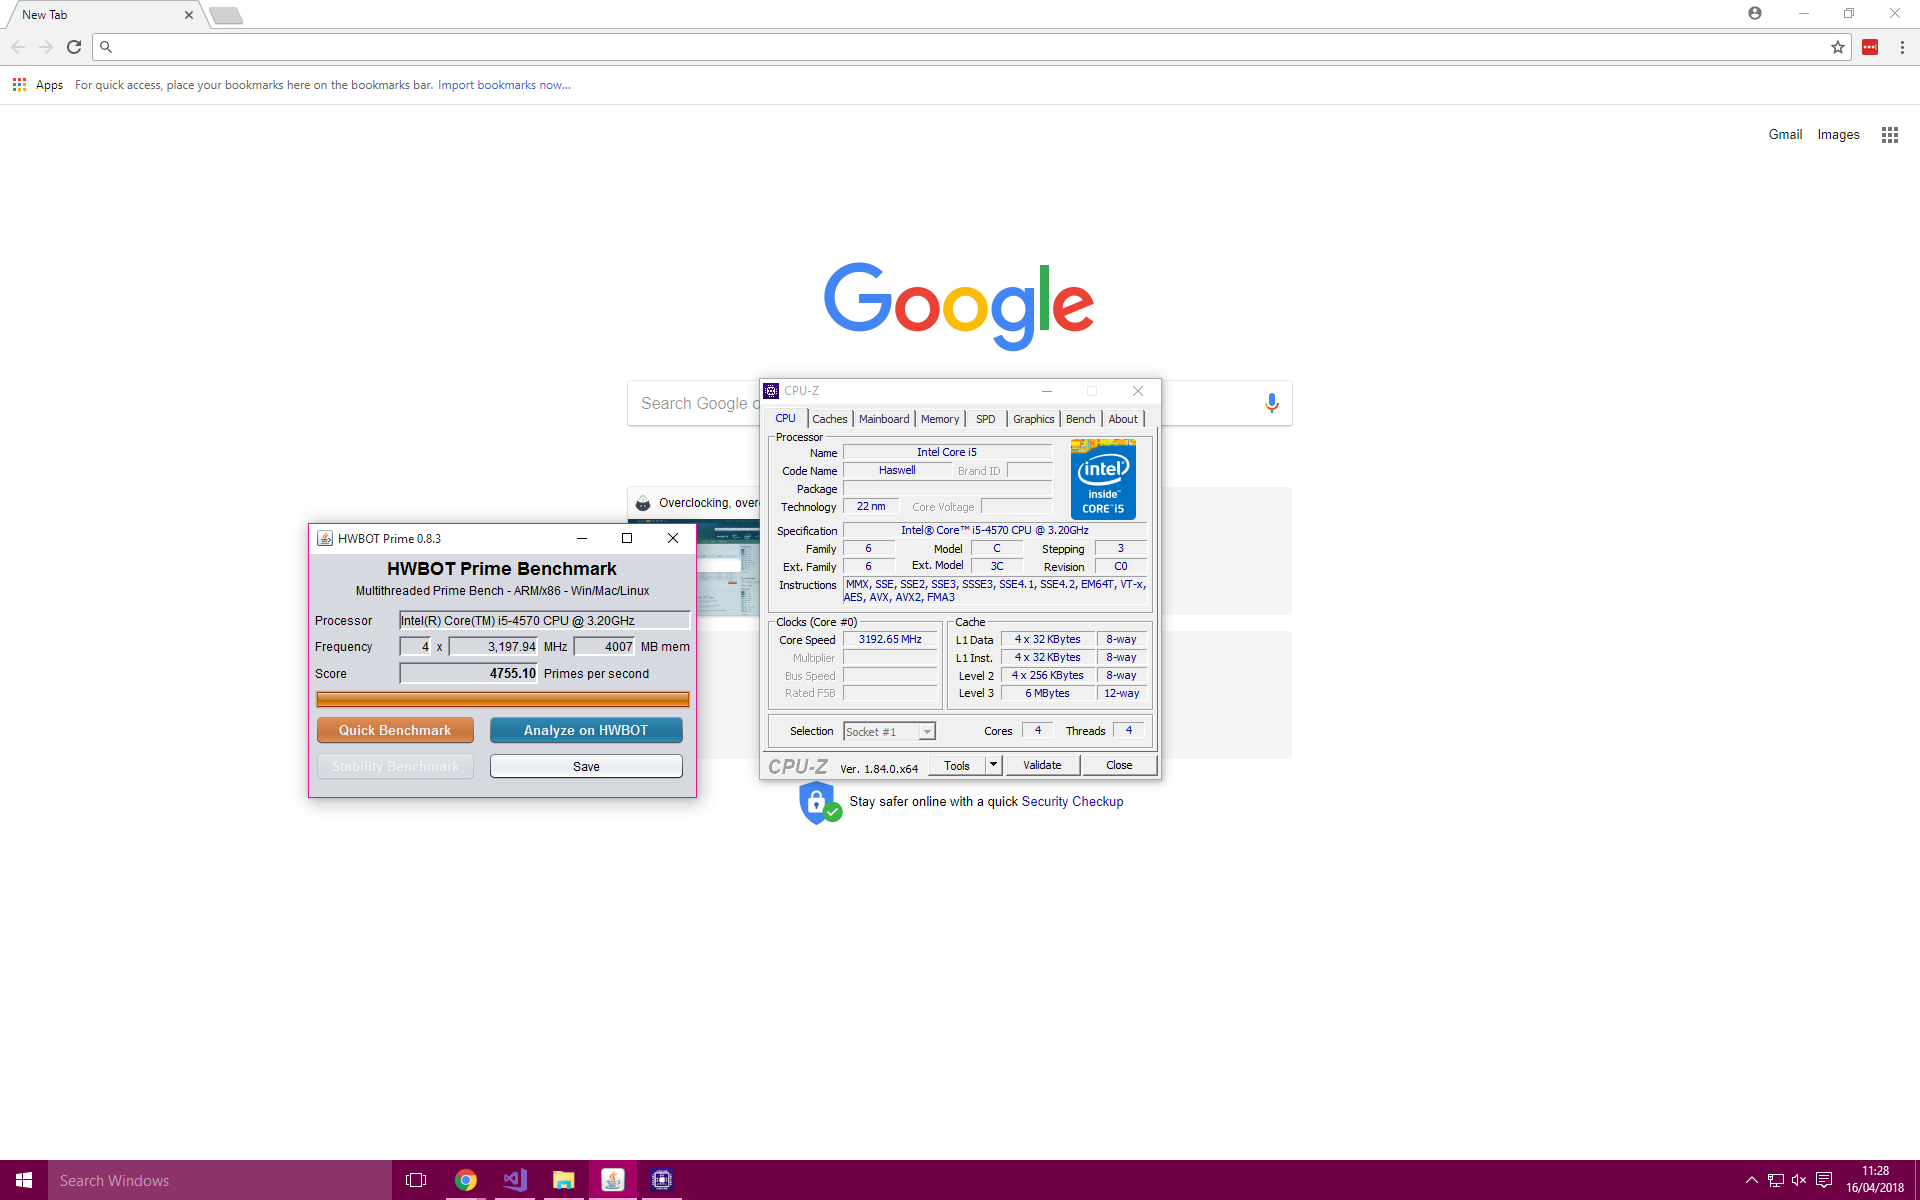The image size is (1920, 1200).
Task: Switch to the Mainboard tab
Action: click(884, 419)
